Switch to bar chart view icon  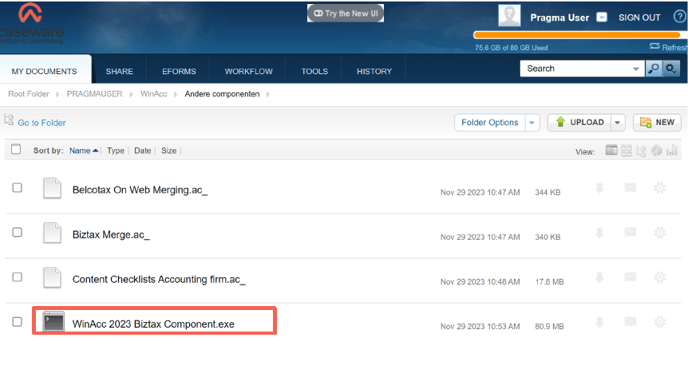pyautogui.click(x=672, y=151)
